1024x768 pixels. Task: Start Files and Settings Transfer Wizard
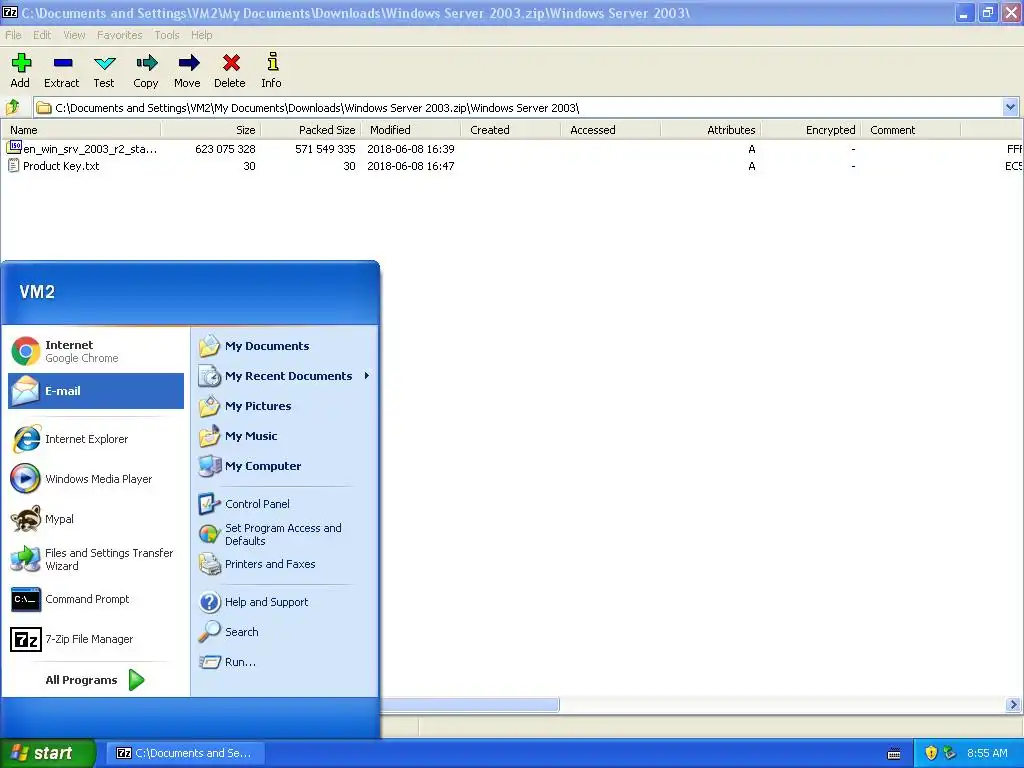[x=95, y=559]
